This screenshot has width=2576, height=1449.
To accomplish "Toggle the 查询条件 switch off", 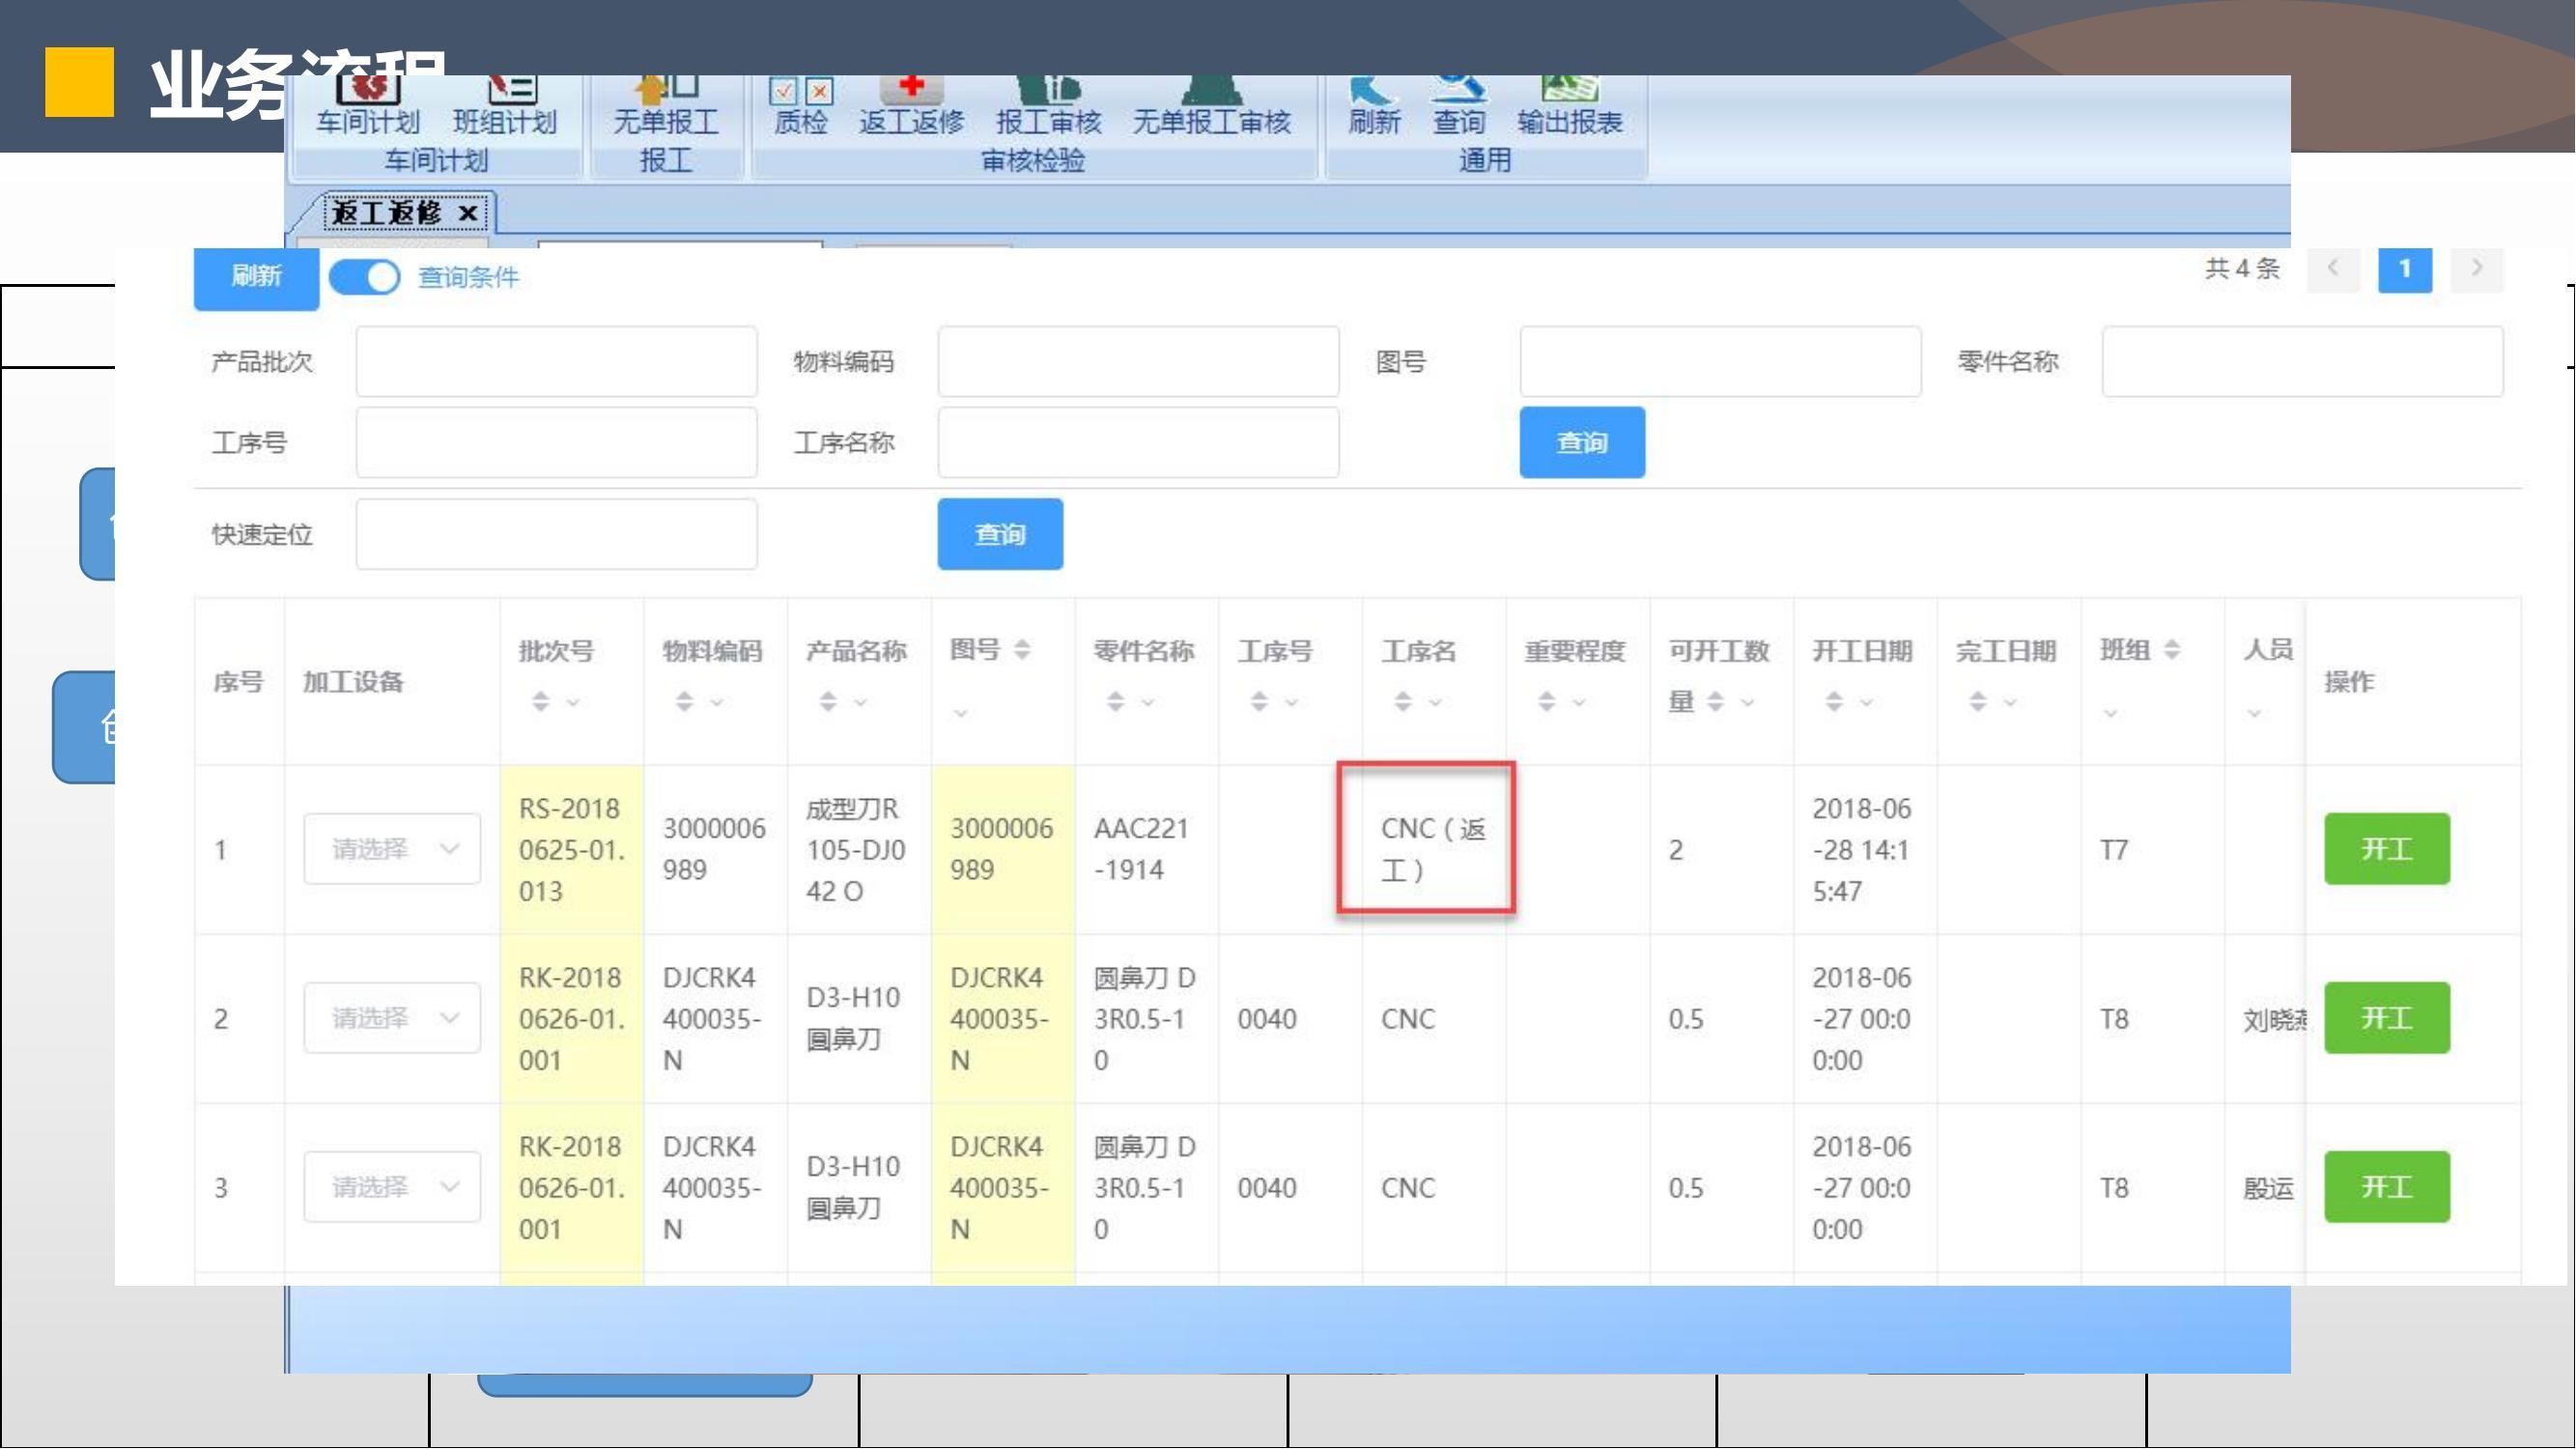I will [x=365, y=277].
